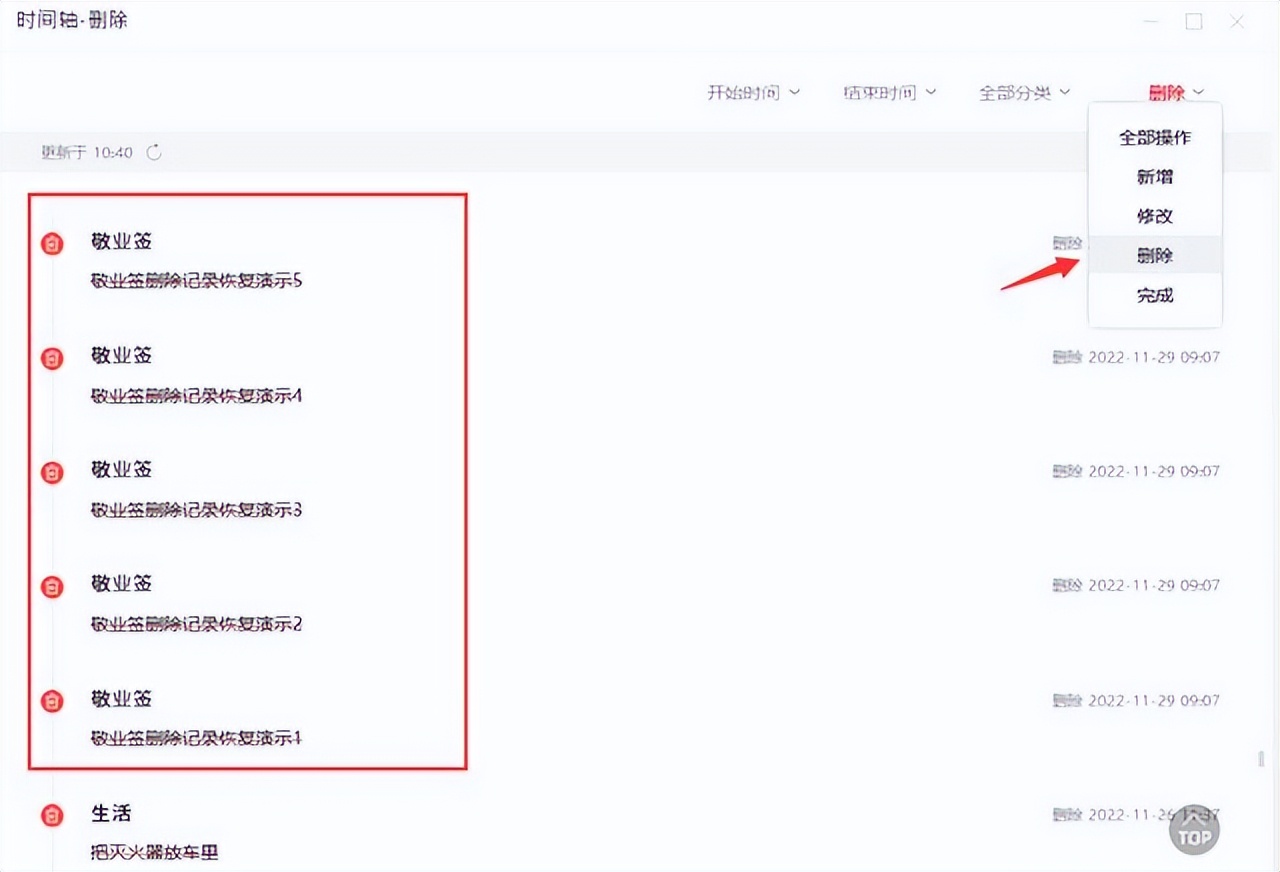This screenshot has width=1280, height=872.
Task: Click the red note icon beside 敬业签删除记录恢复演示4
Action: tap(51, 358)
